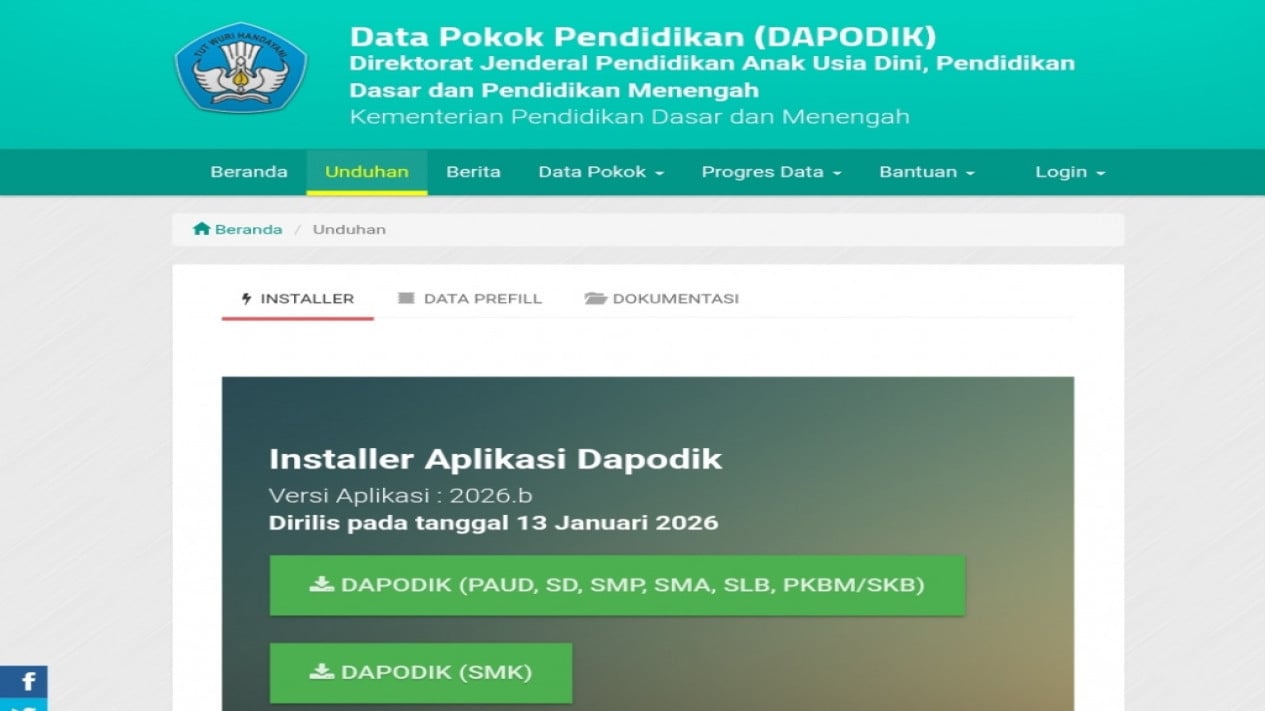The height and width of the screenshot is (711, 1265).
Task: Expand the Bantuan help dropdown
Action: pyautogui.click(x=926, y=172)
